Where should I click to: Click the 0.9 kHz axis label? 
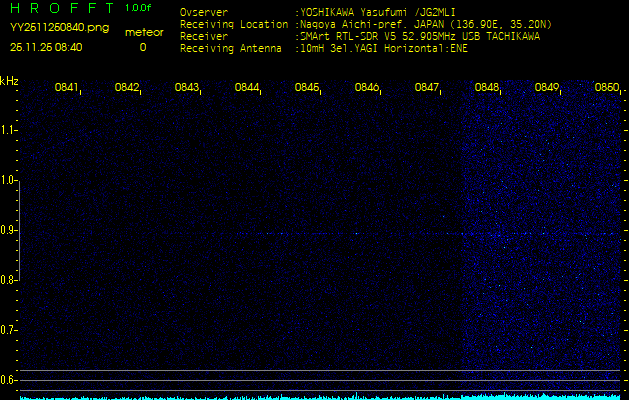(8, 230)
